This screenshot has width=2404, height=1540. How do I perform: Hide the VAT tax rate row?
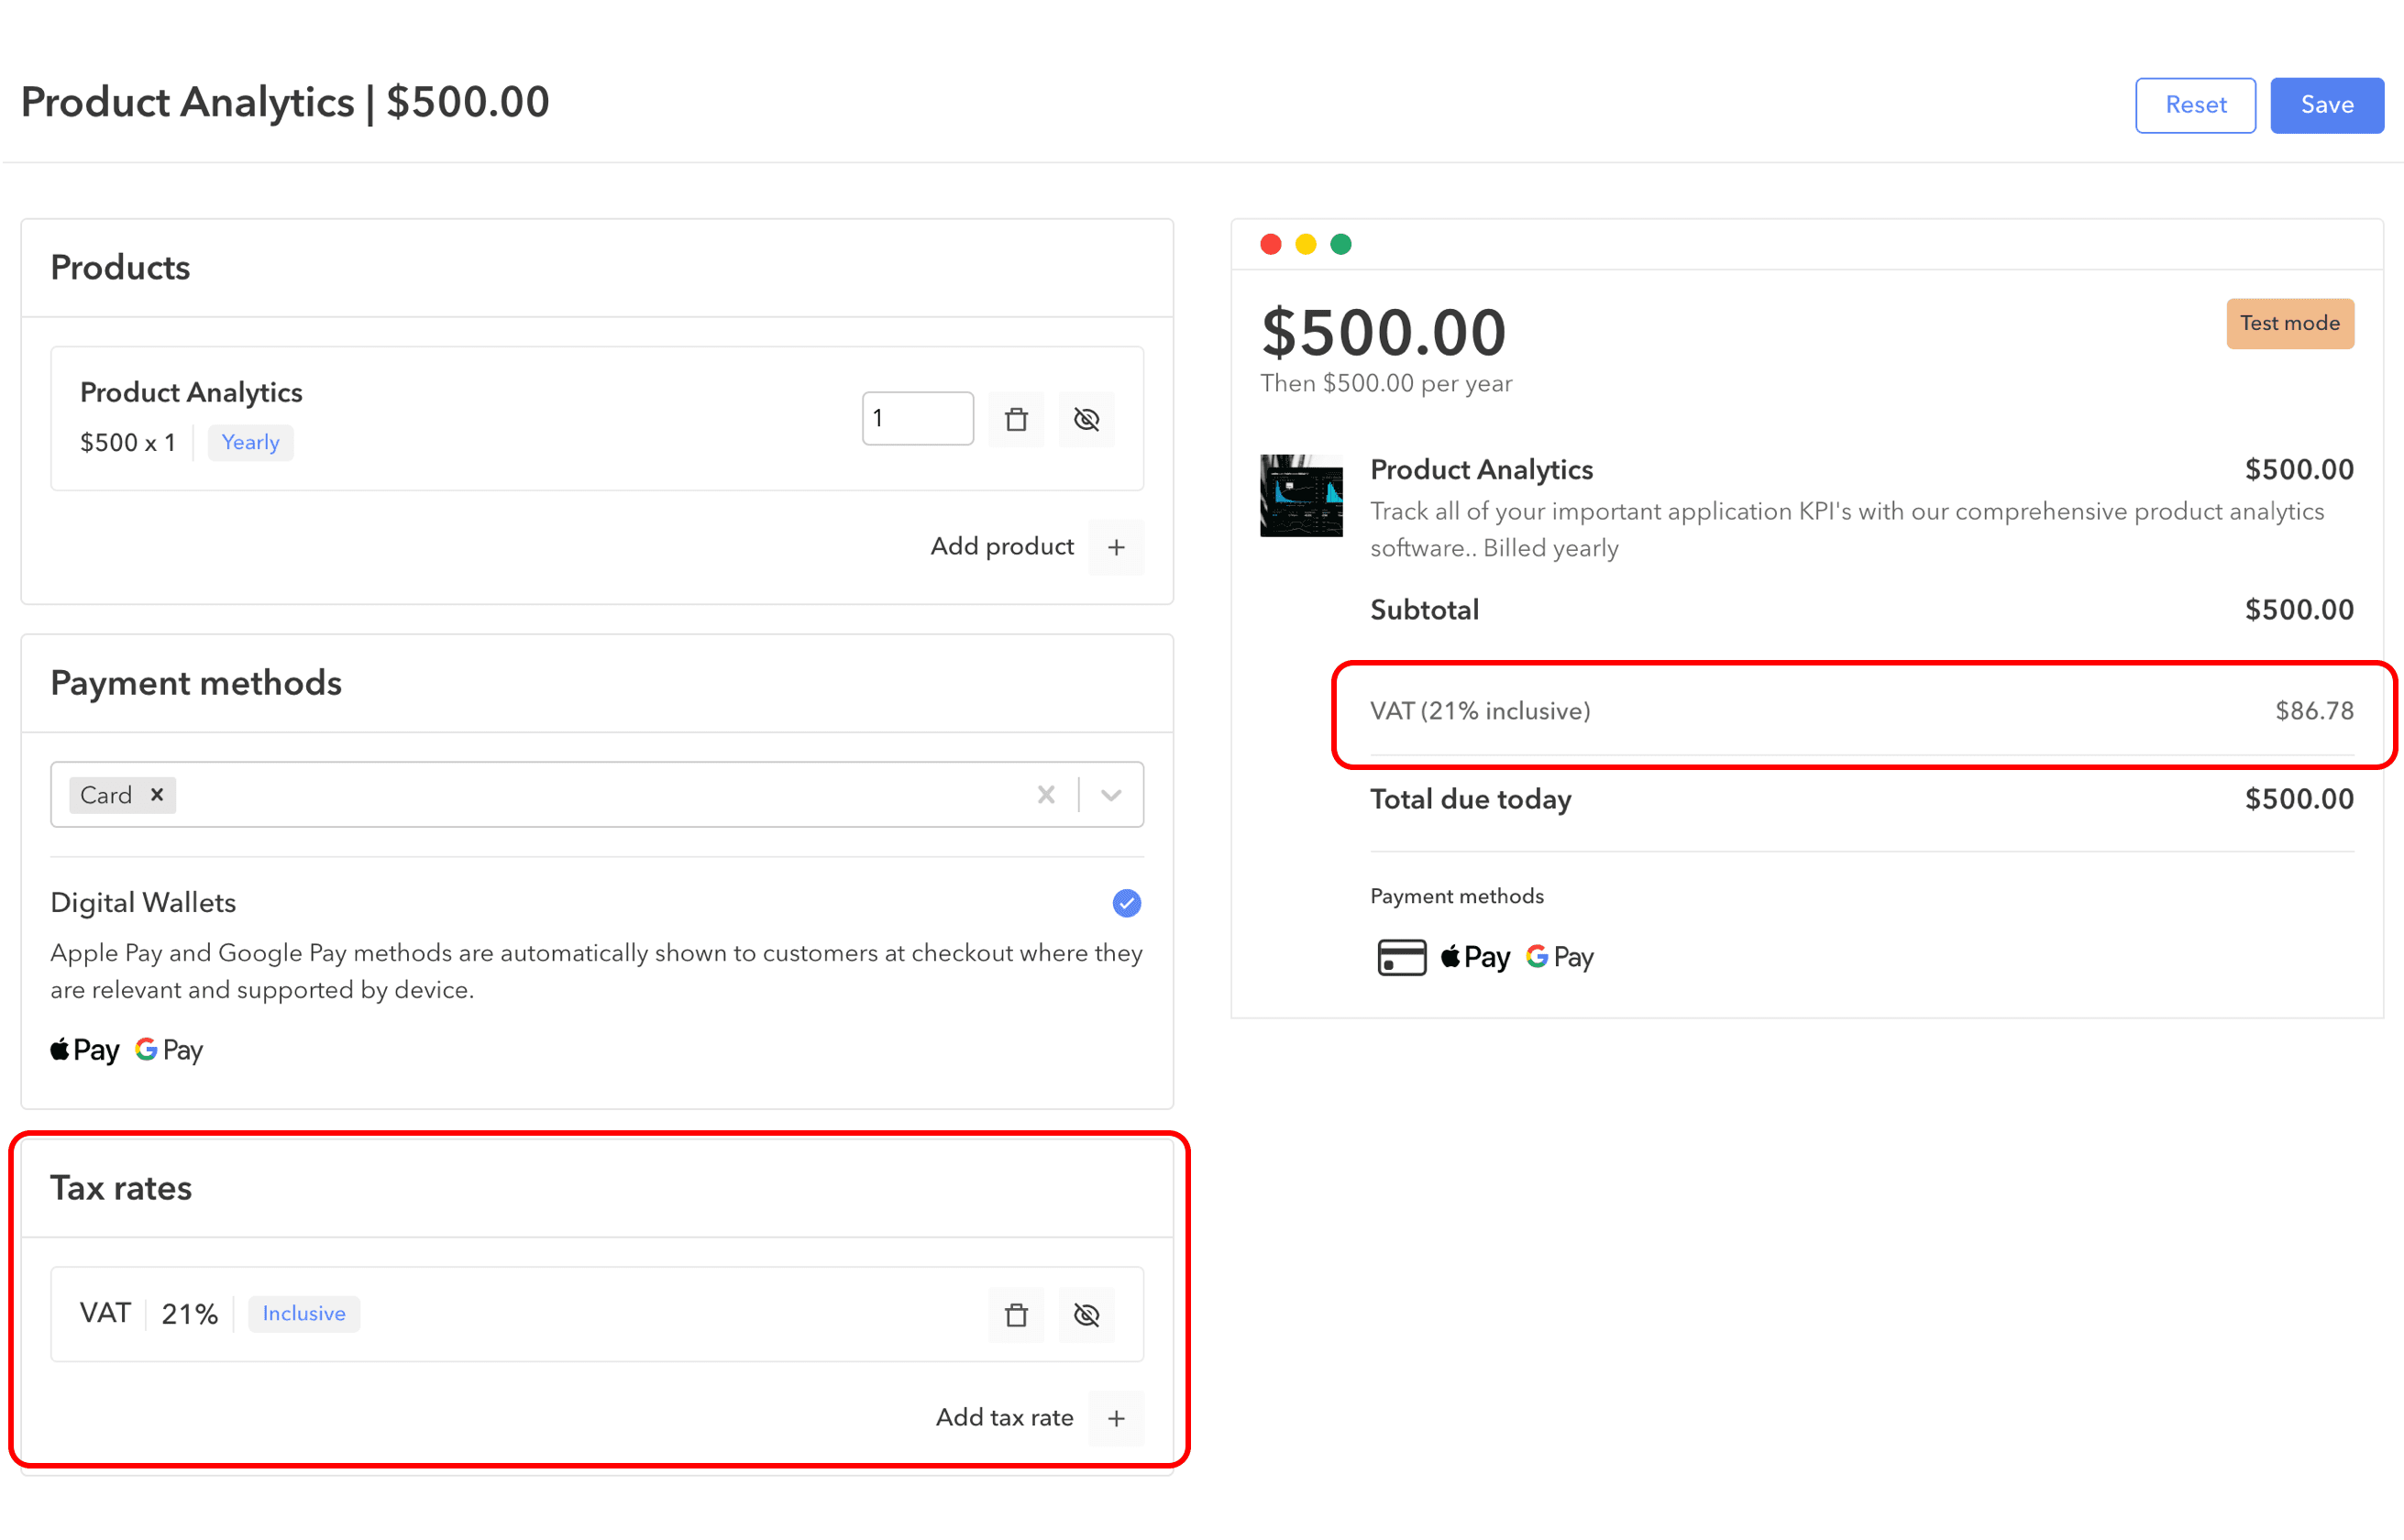[x=1085, y=1314]
